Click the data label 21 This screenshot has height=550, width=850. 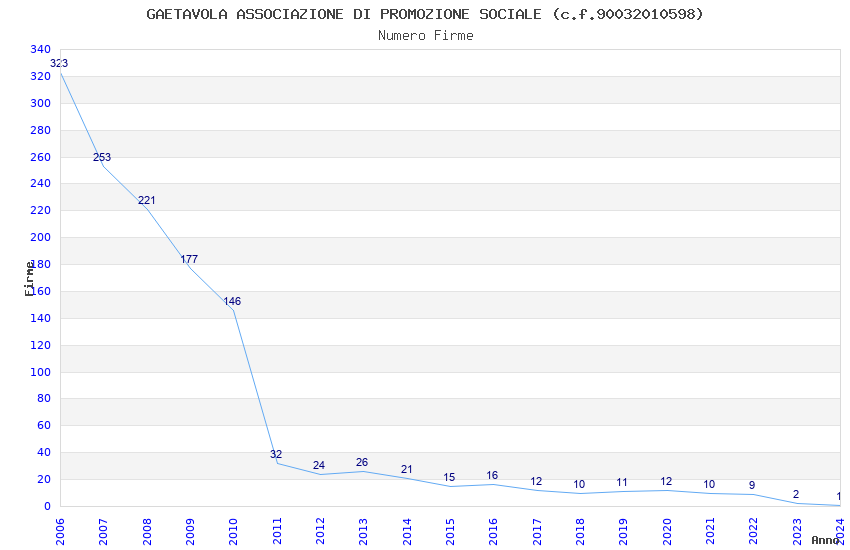pos(407,470)
